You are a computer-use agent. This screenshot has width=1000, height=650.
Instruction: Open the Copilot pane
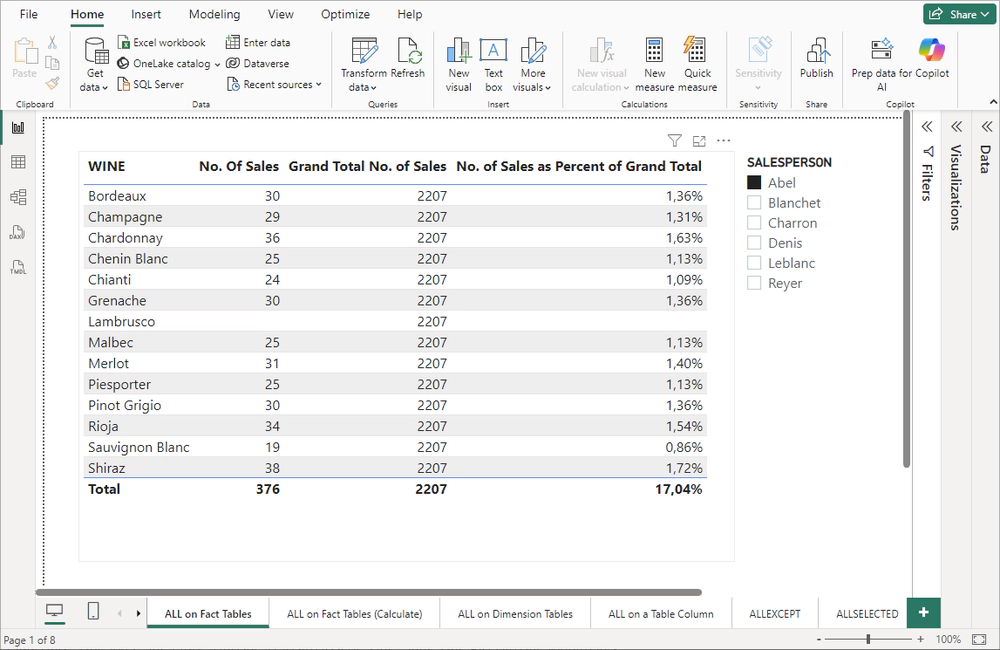click(932, 59)
